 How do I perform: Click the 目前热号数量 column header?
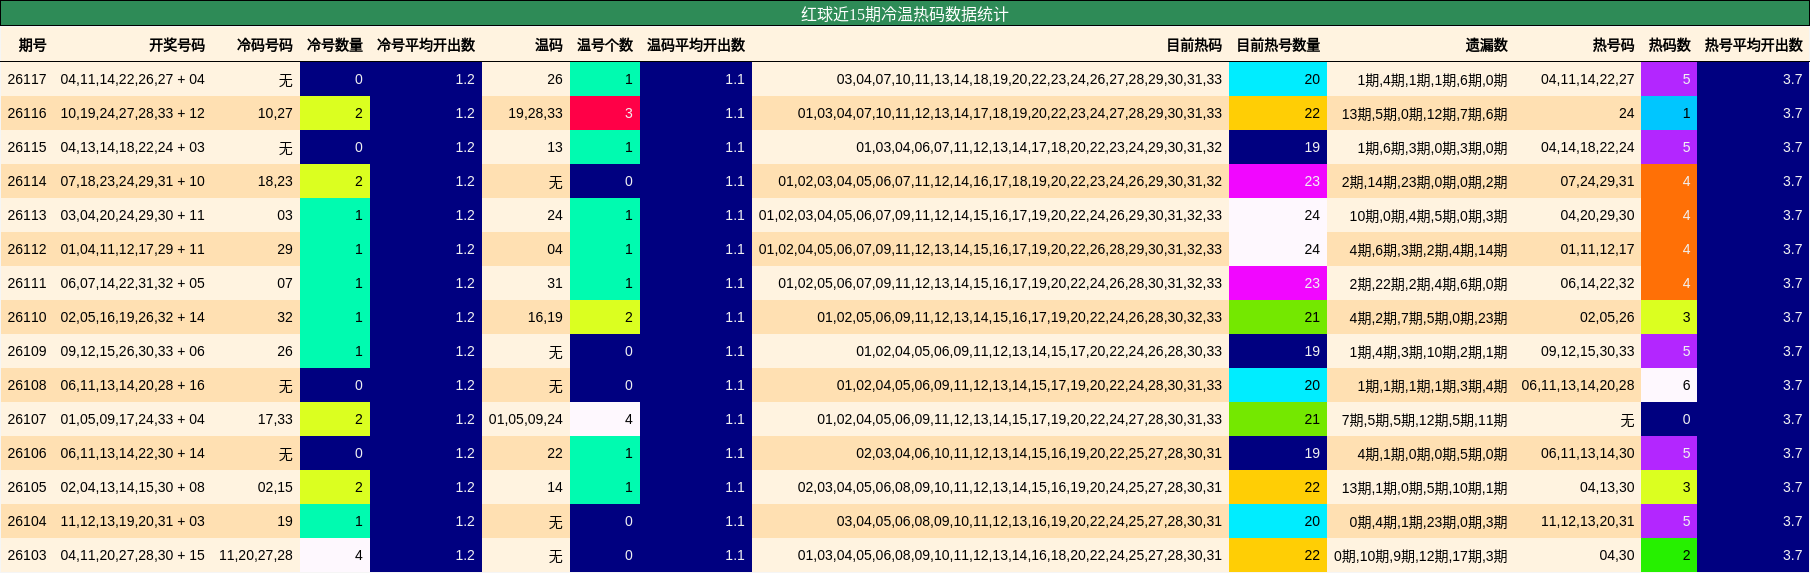(x=1278, y=45)
